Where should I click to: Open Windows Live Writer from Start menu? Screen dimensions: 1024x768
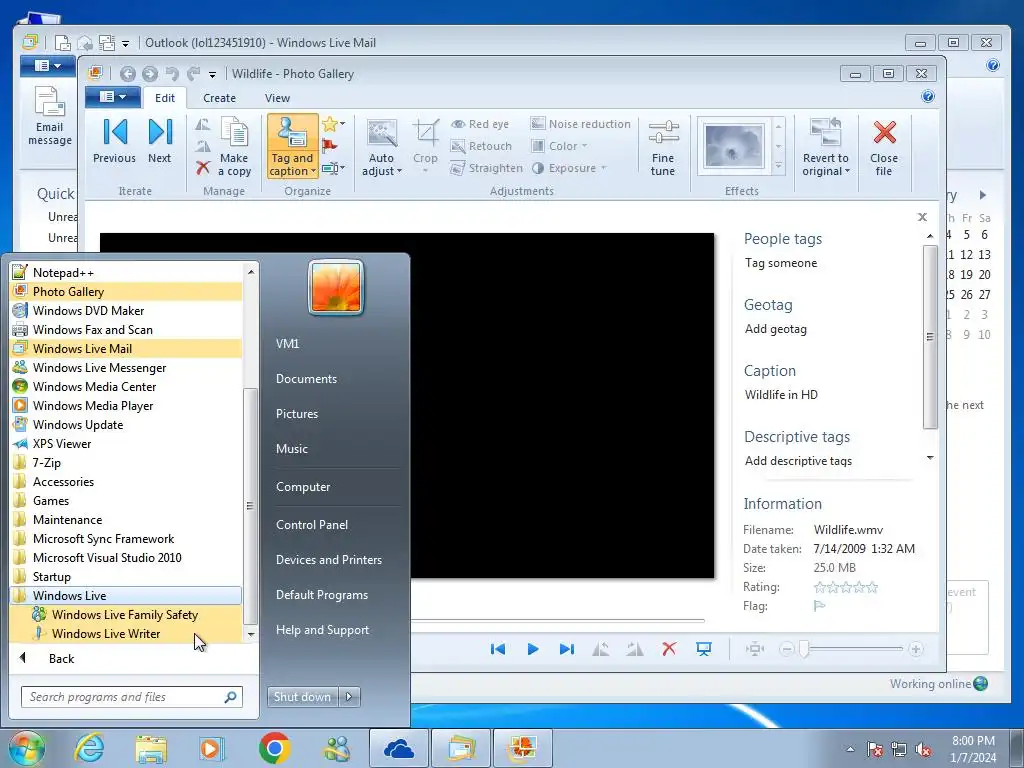126,633
